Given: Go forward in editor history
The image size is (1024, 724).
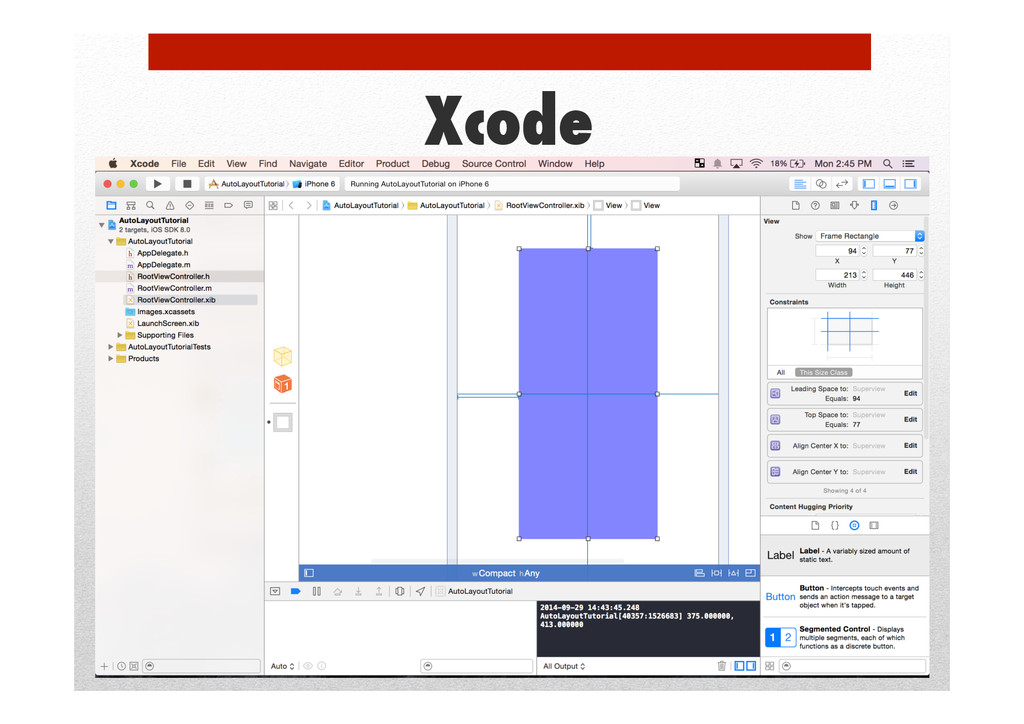Looking at the screenshot, I should 309,206.
